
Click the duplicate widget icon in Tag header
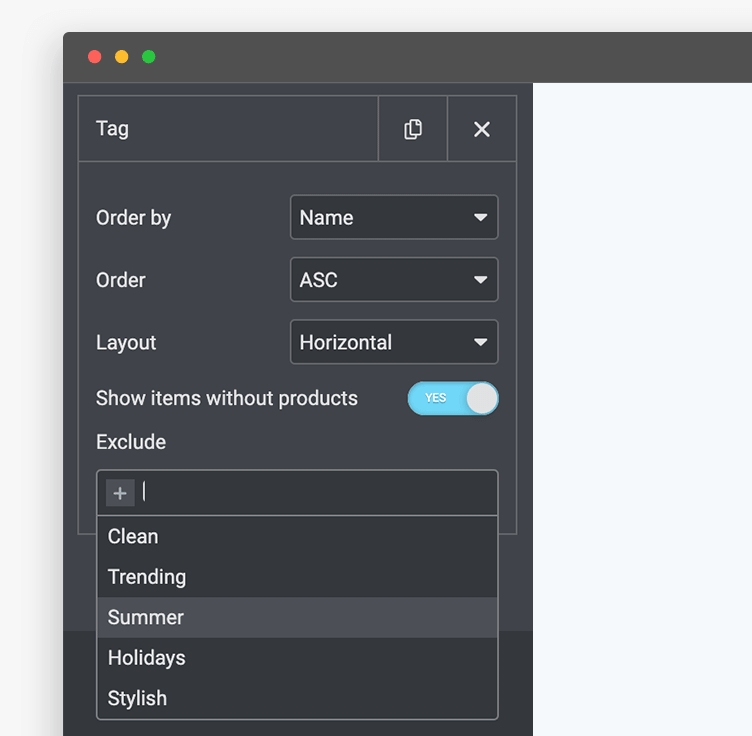pyautogui.click(x=412, y=129)
